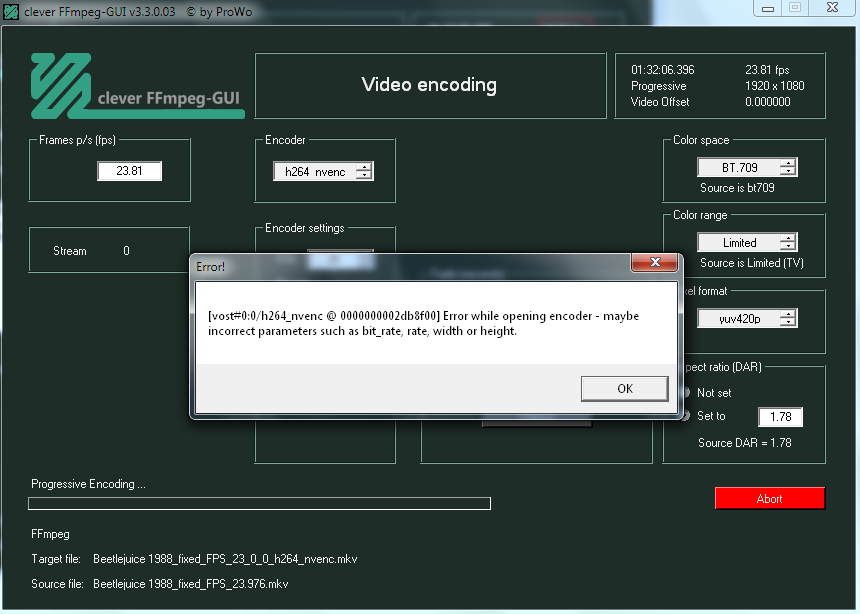Click the duration 01:32:06.396 value
860x614 pixels.
tap(663, 70)
